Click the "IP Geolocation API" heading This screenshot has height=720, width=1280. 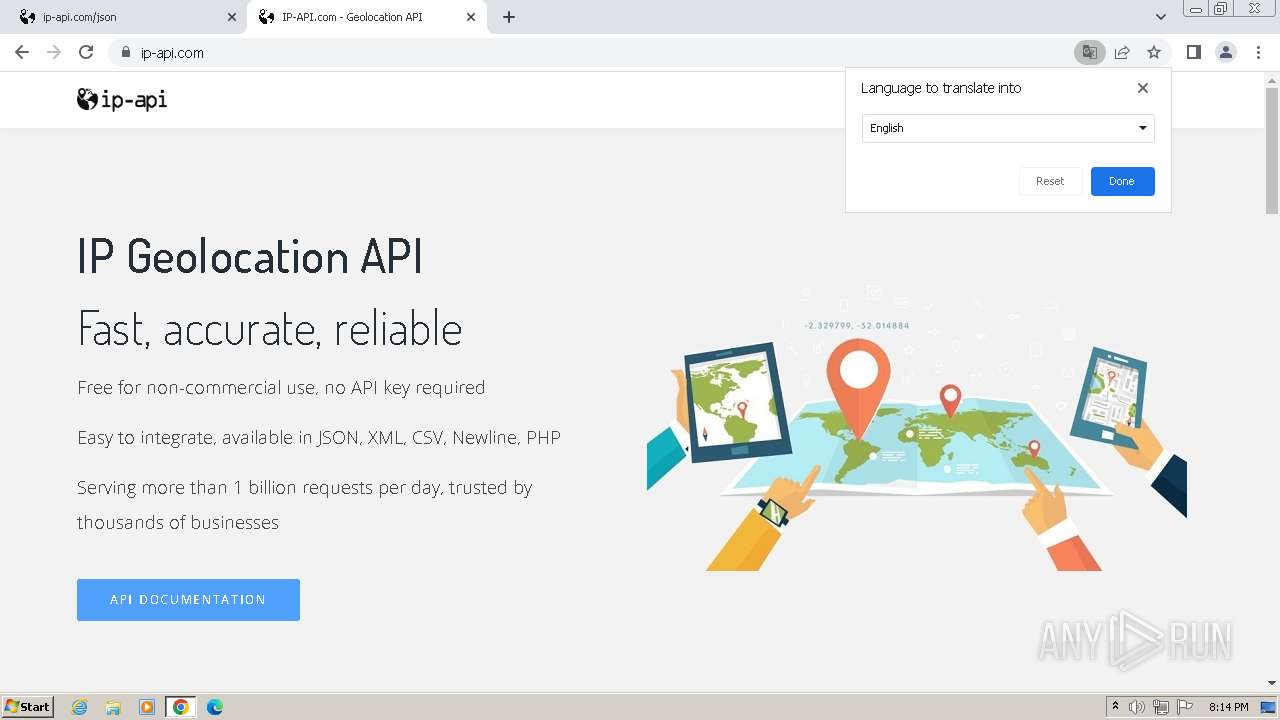point(250,257)
